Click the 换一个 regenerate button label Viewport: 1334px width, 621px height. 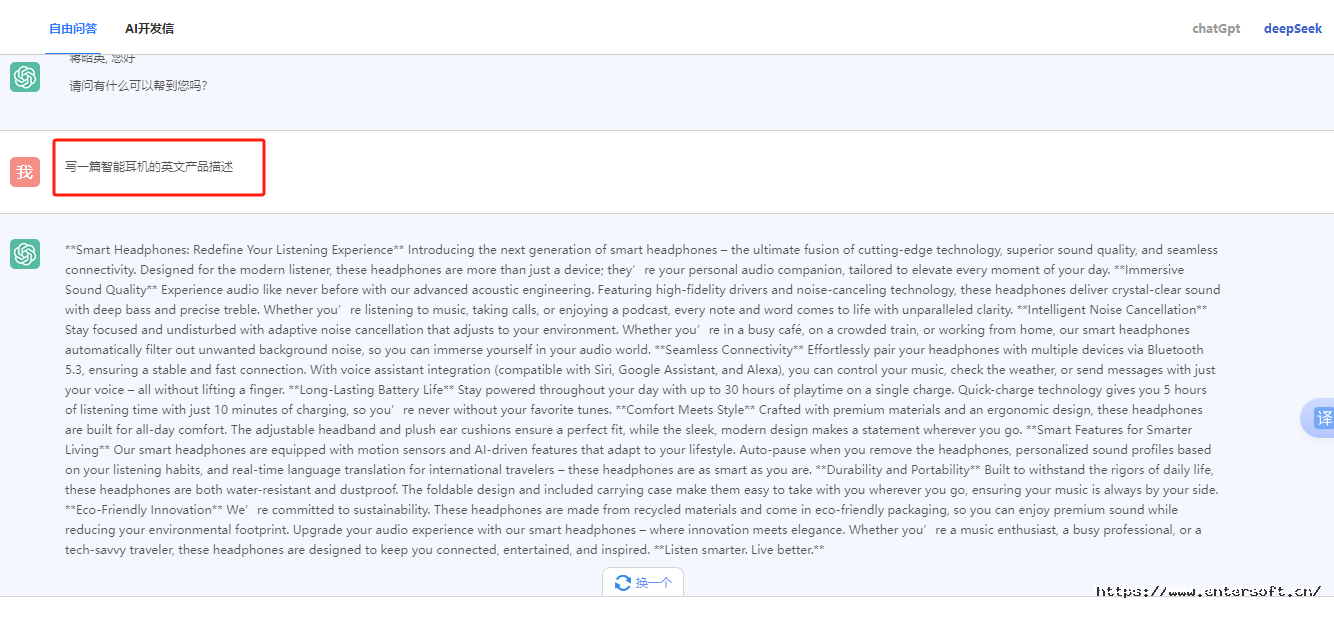click(x=654, y=582)
